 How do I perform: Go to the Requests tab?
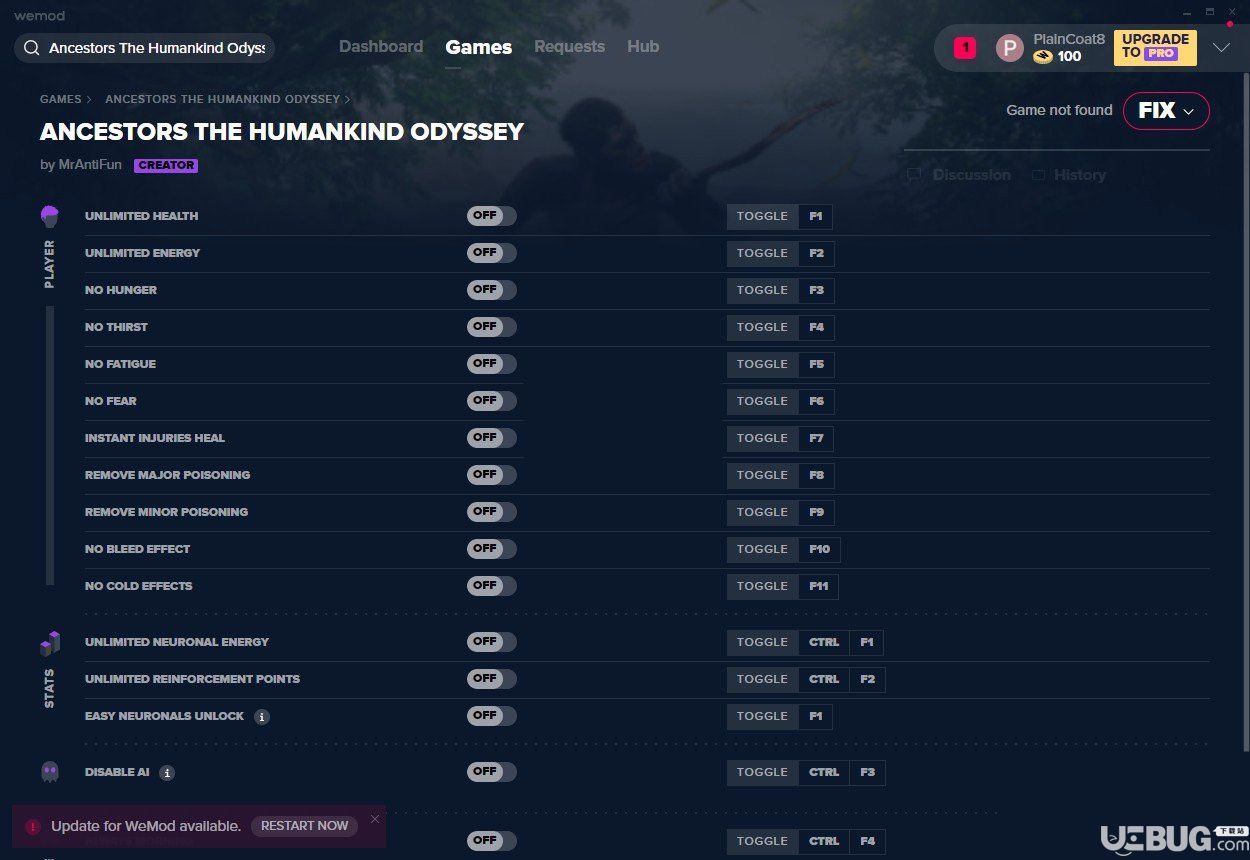(569, 47)
